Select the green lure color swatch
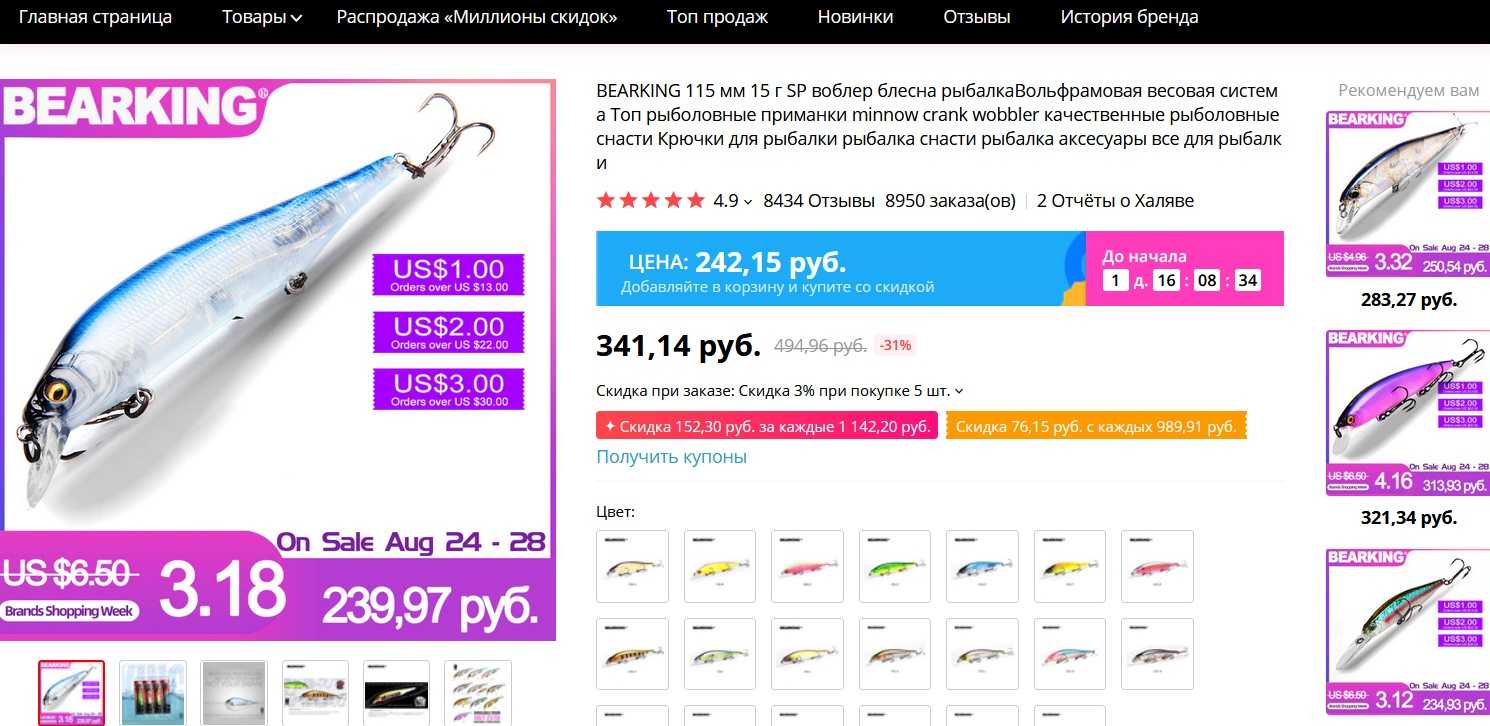This screenshot has height=726, width=1490. (895, 566)
